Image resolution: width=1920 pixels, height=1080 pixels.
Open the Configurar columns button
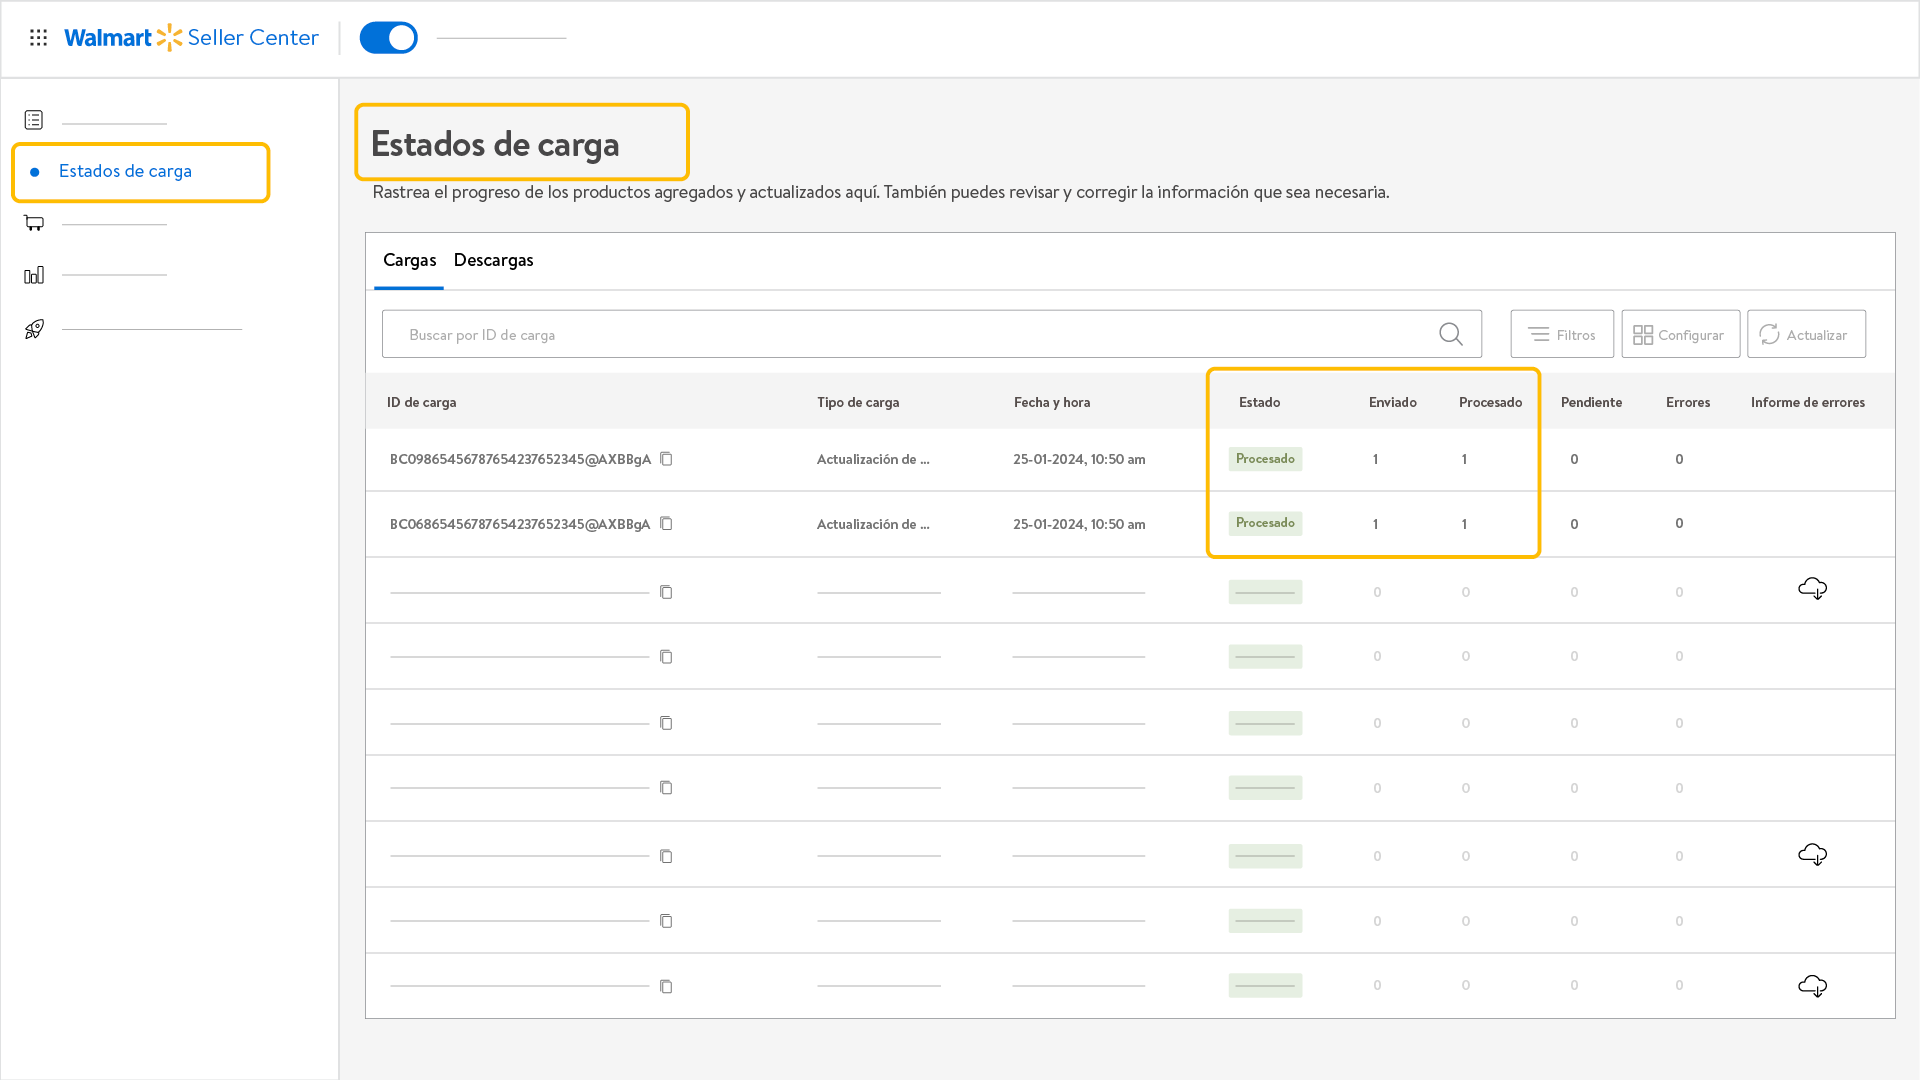click(x=1680, y=334)
